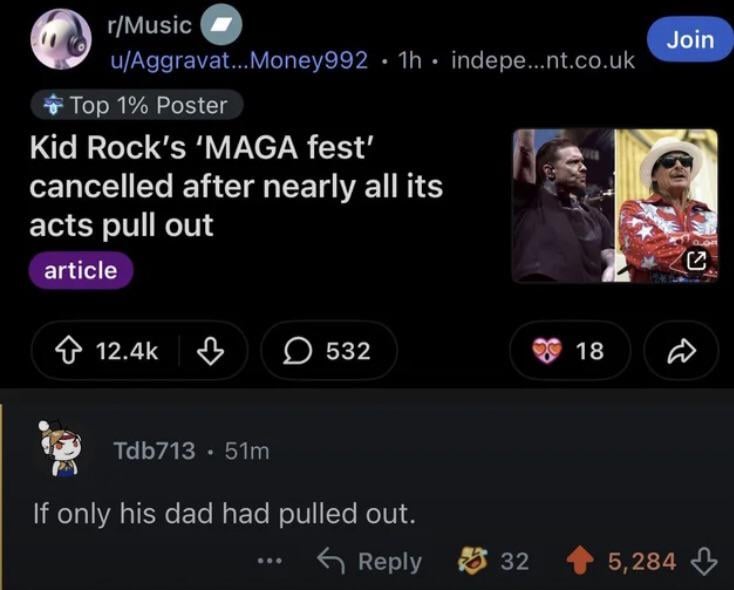The image size is (734, 590).
Task: Downvote Tdb713's comment
Action: click(704, 561)
